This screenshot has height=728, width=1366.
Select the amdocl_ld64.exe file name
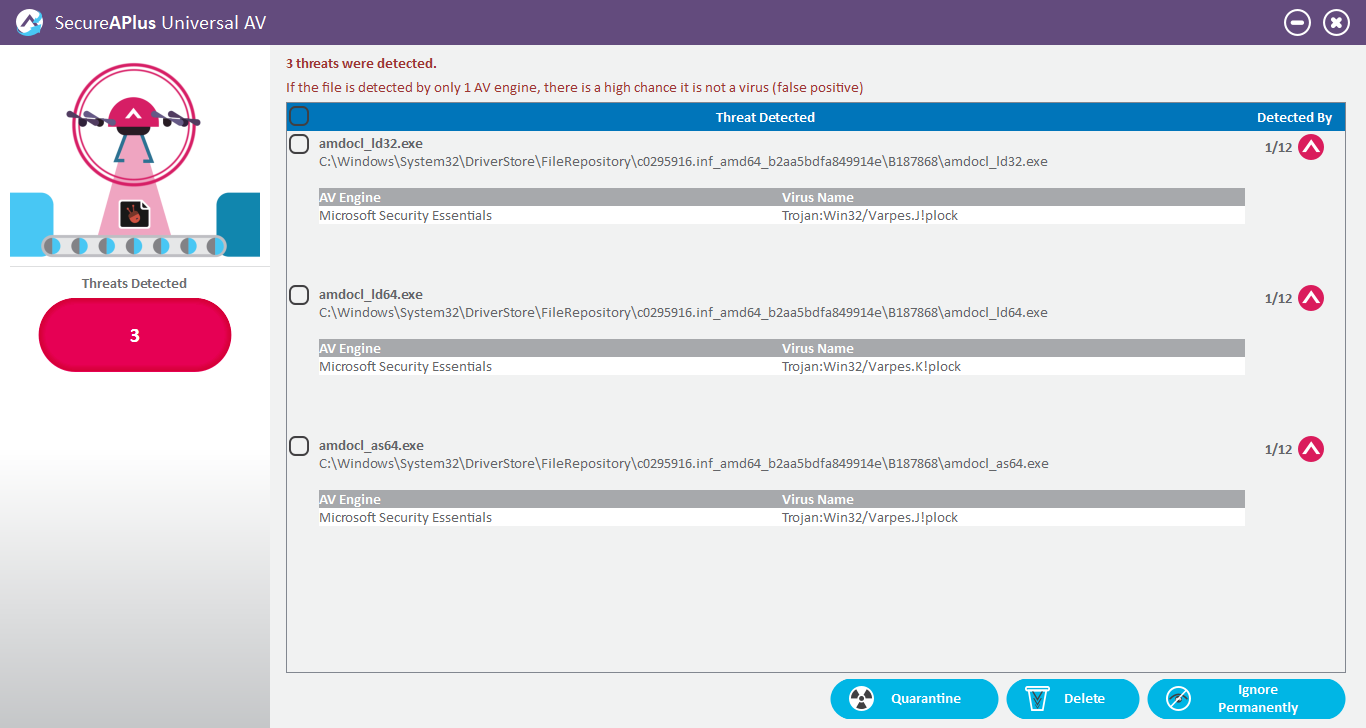pos(371,294)
